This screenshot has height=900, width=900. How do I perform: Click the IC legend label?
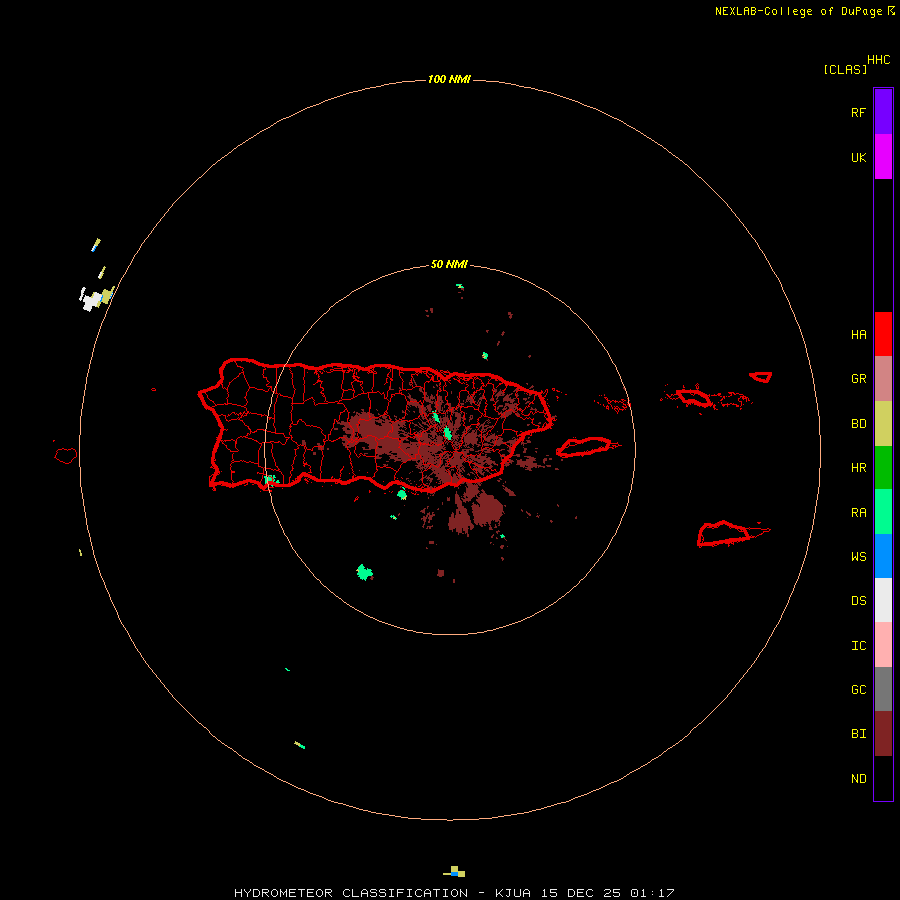point(858,646)
